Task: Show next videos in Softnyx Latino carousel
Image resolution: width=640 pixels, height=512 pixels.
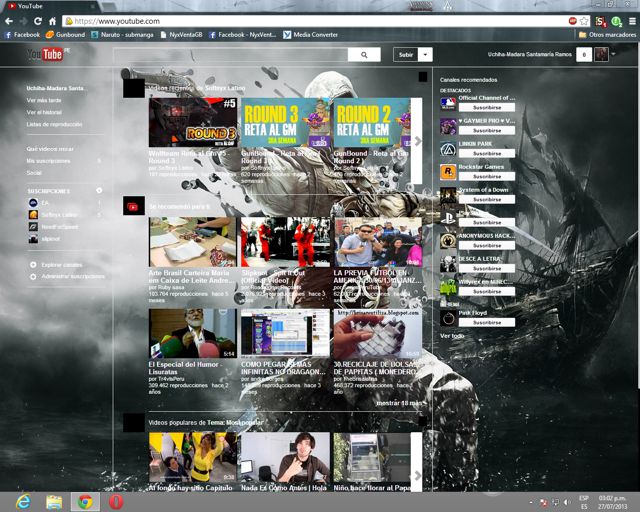Action: pos(417,141)
